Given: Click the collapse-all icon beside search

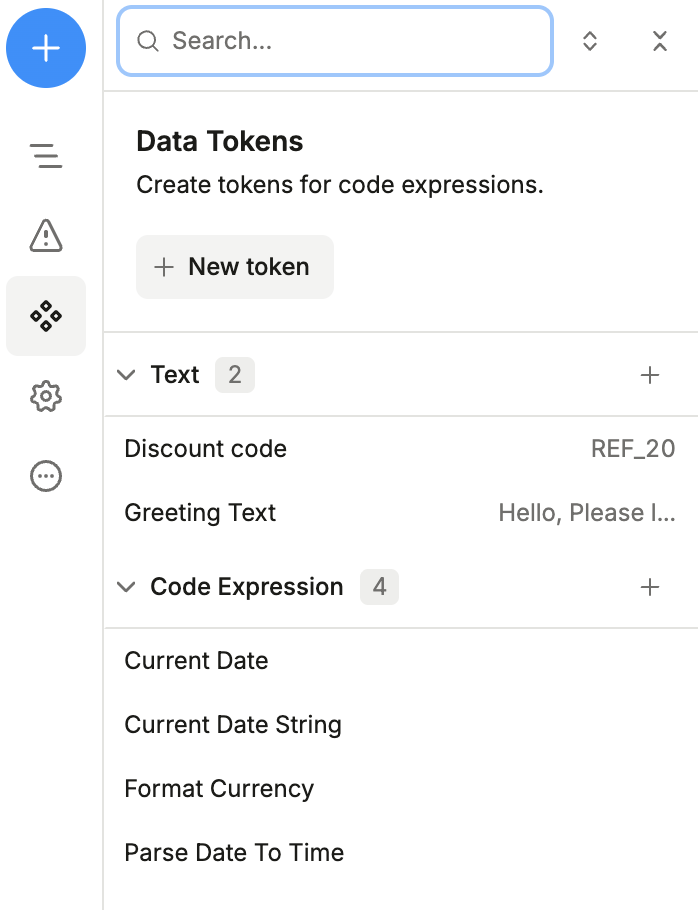Looking at the screenshot, I should coord(660,41).
